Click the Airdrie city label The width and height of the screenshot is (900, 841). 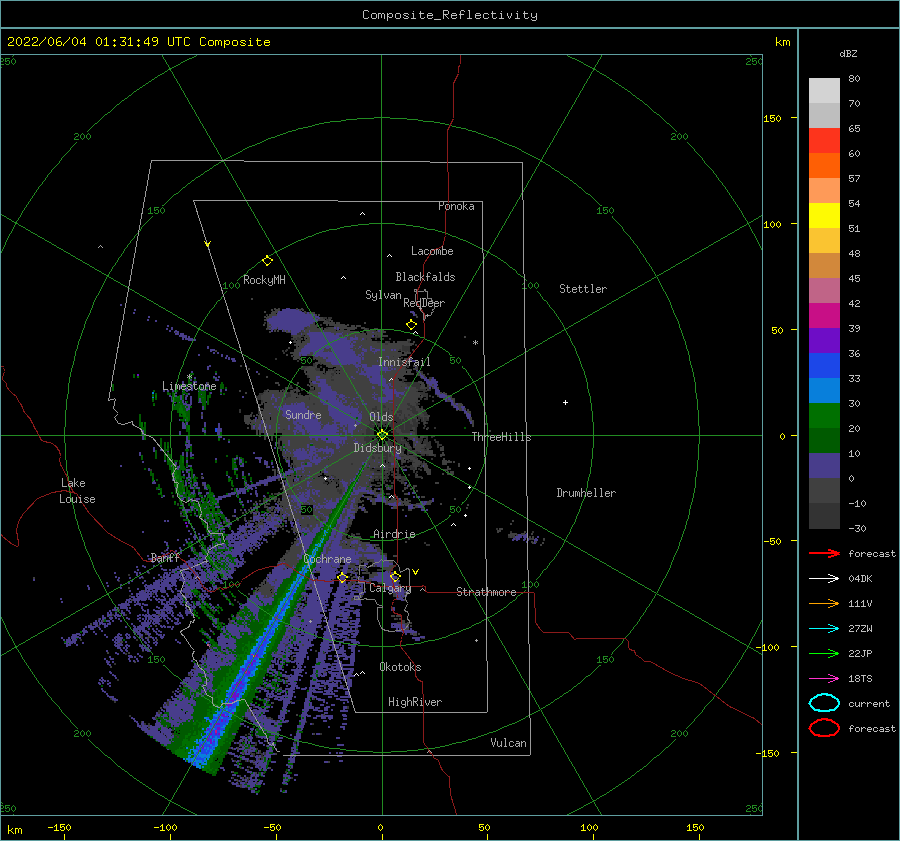click(394, 534)
